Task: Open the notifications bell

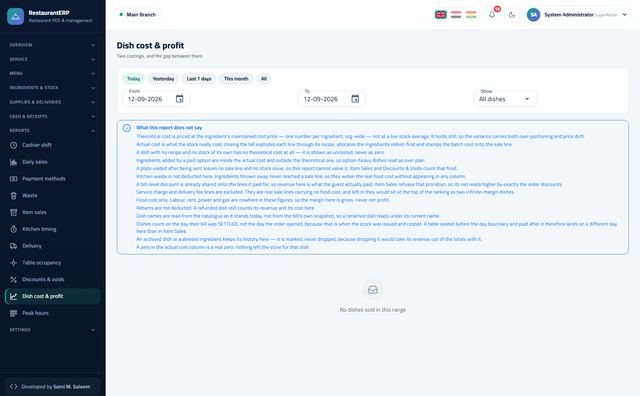Action: pyautogui.click(x=492, y=15)
